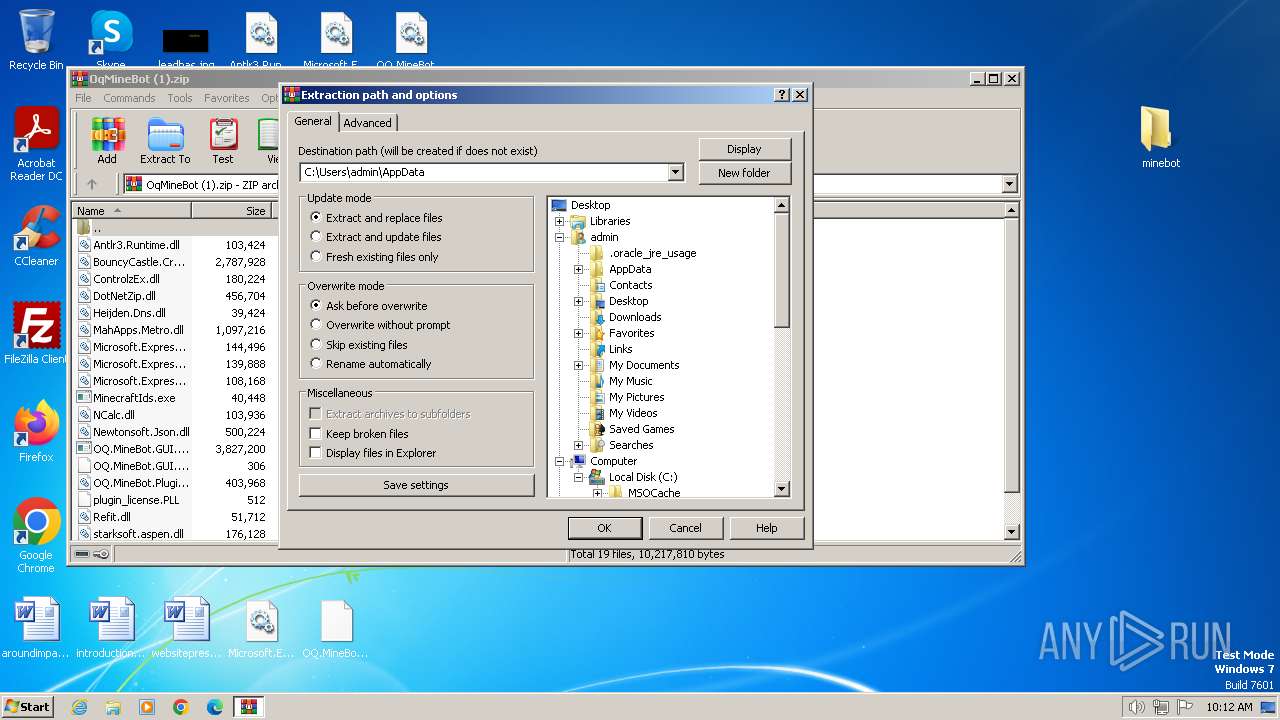Image resolution: width=1280 pixels, height=720 pixels.
Task: Select the Google Chrome desktop icon
Action: pos(36,536)
